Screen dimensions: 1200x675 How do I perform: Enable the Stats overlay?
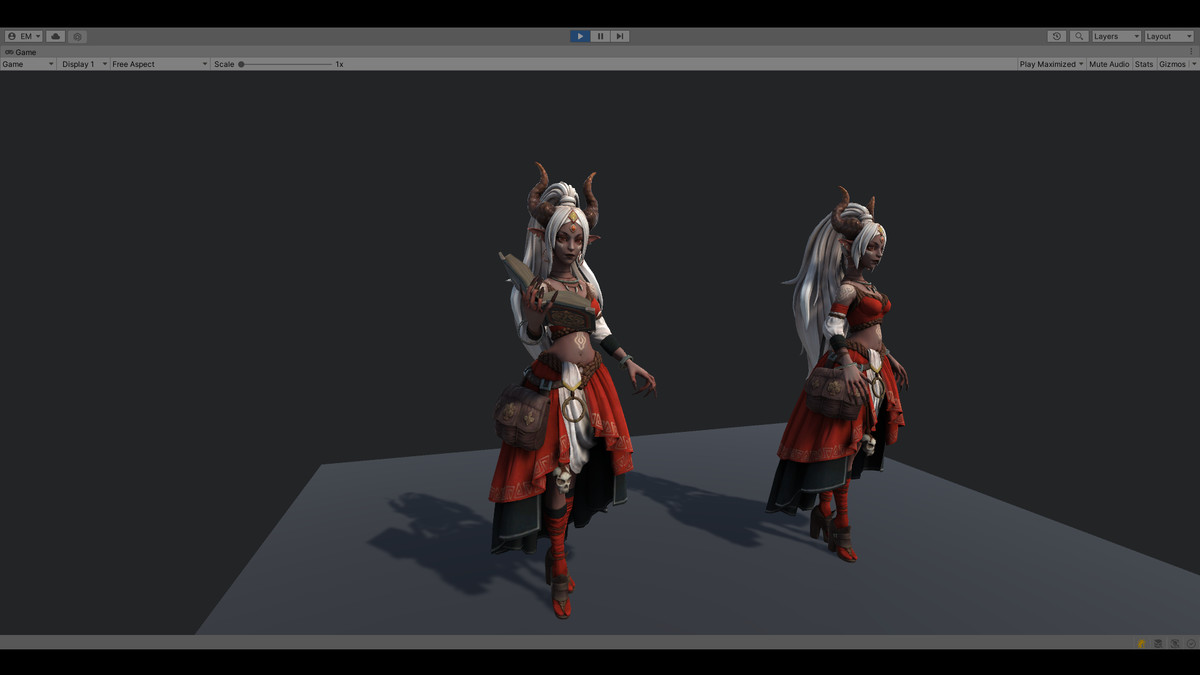[1143, 64]
